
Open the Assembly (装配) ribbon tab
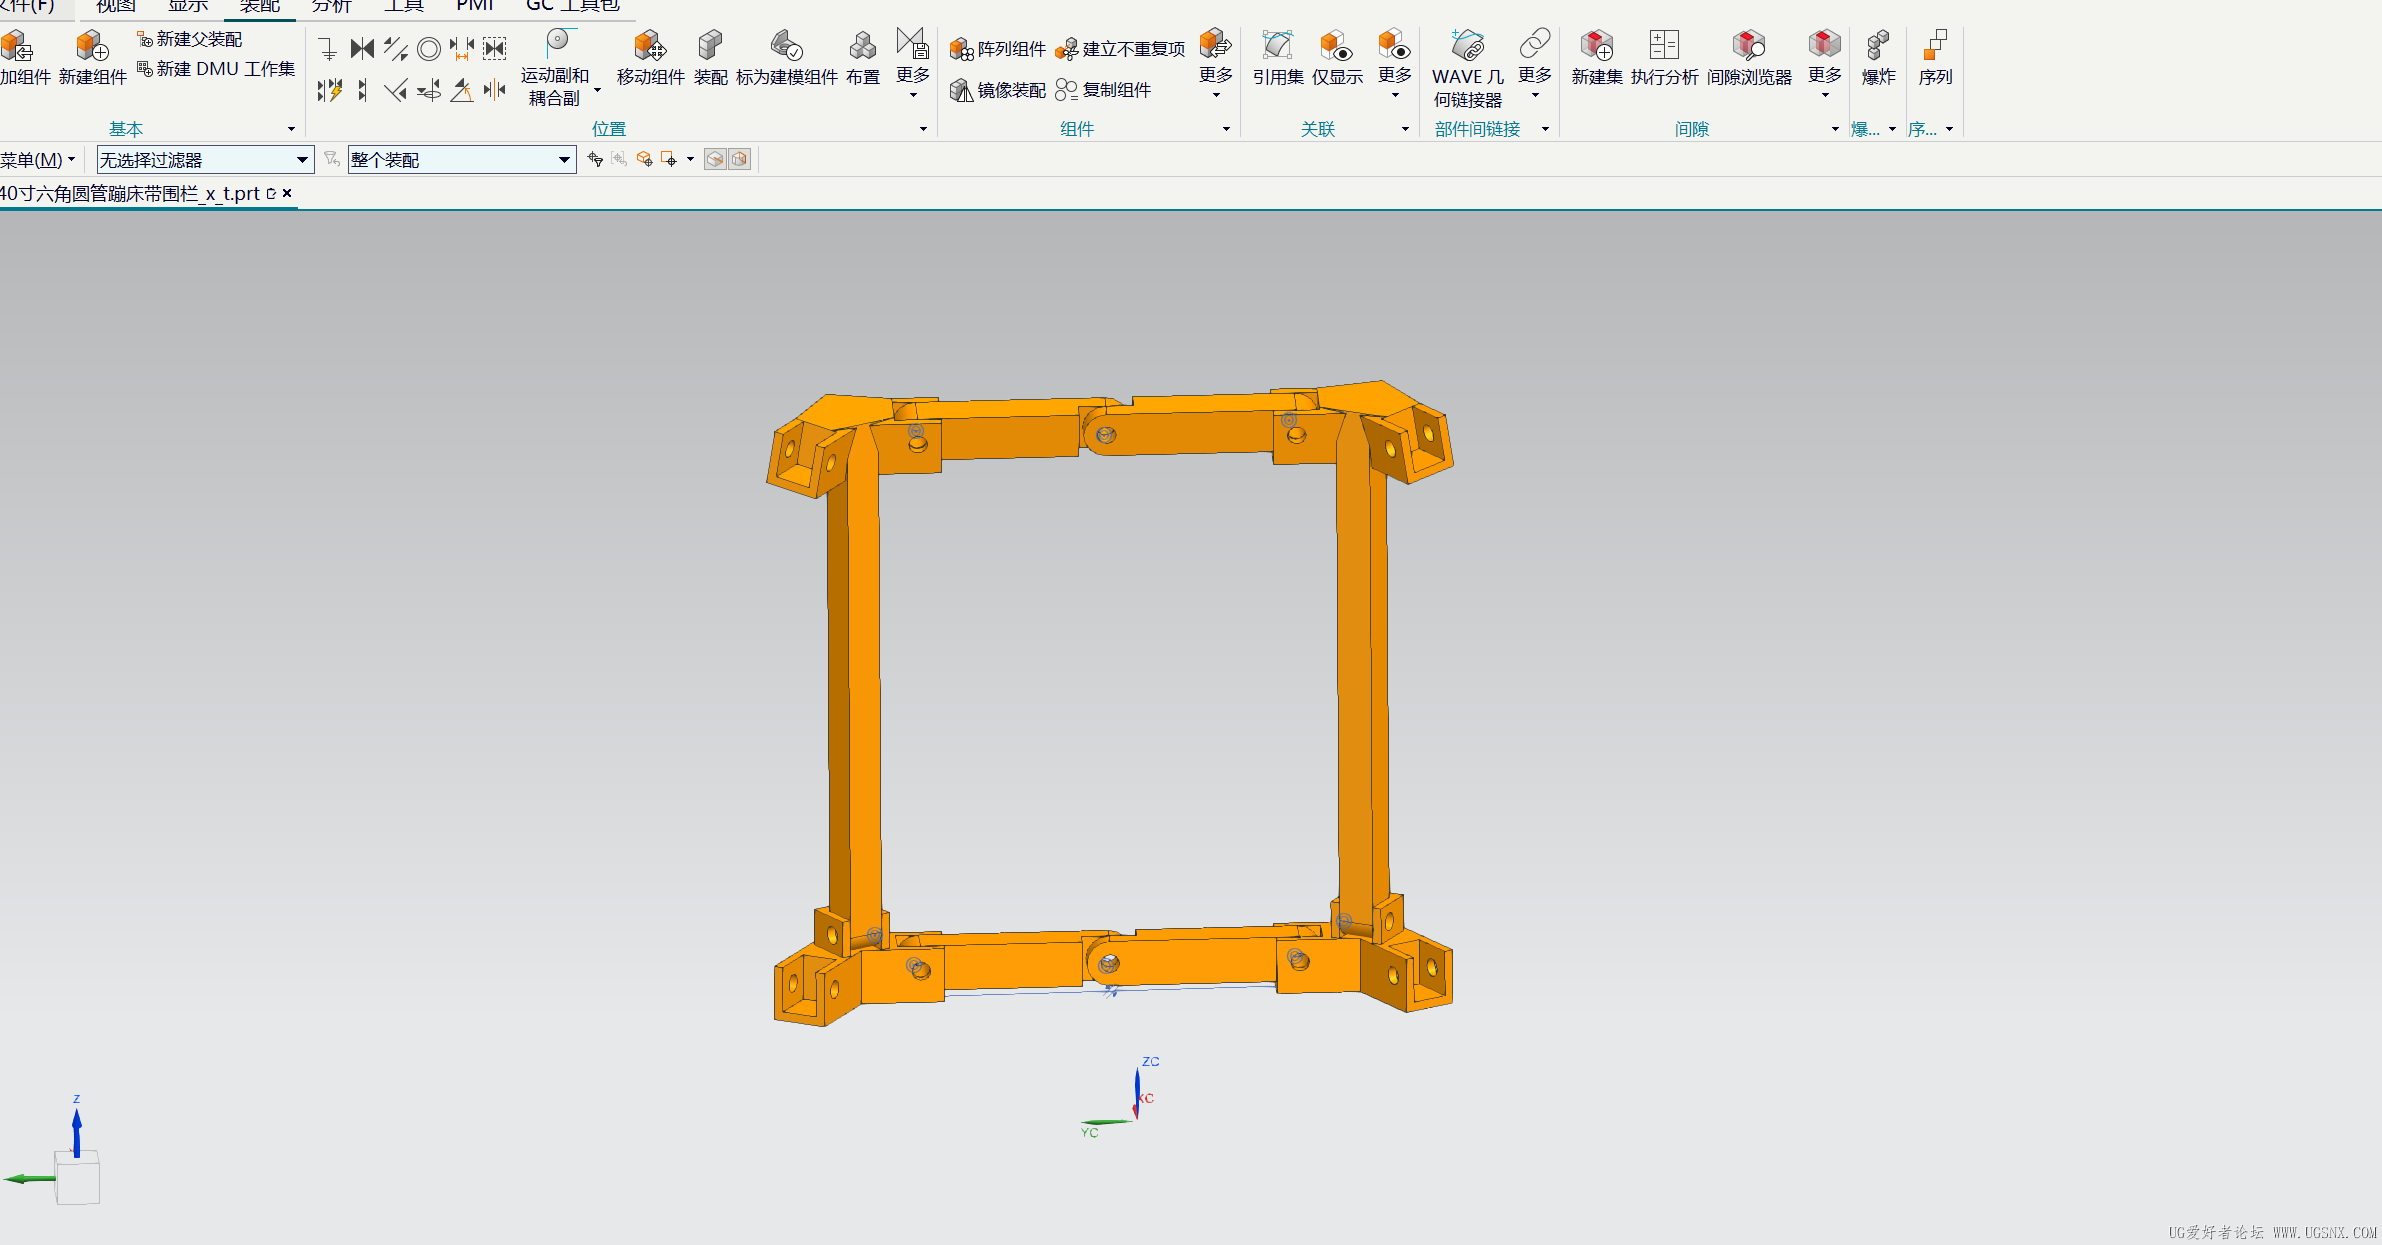tap(259, 6)
